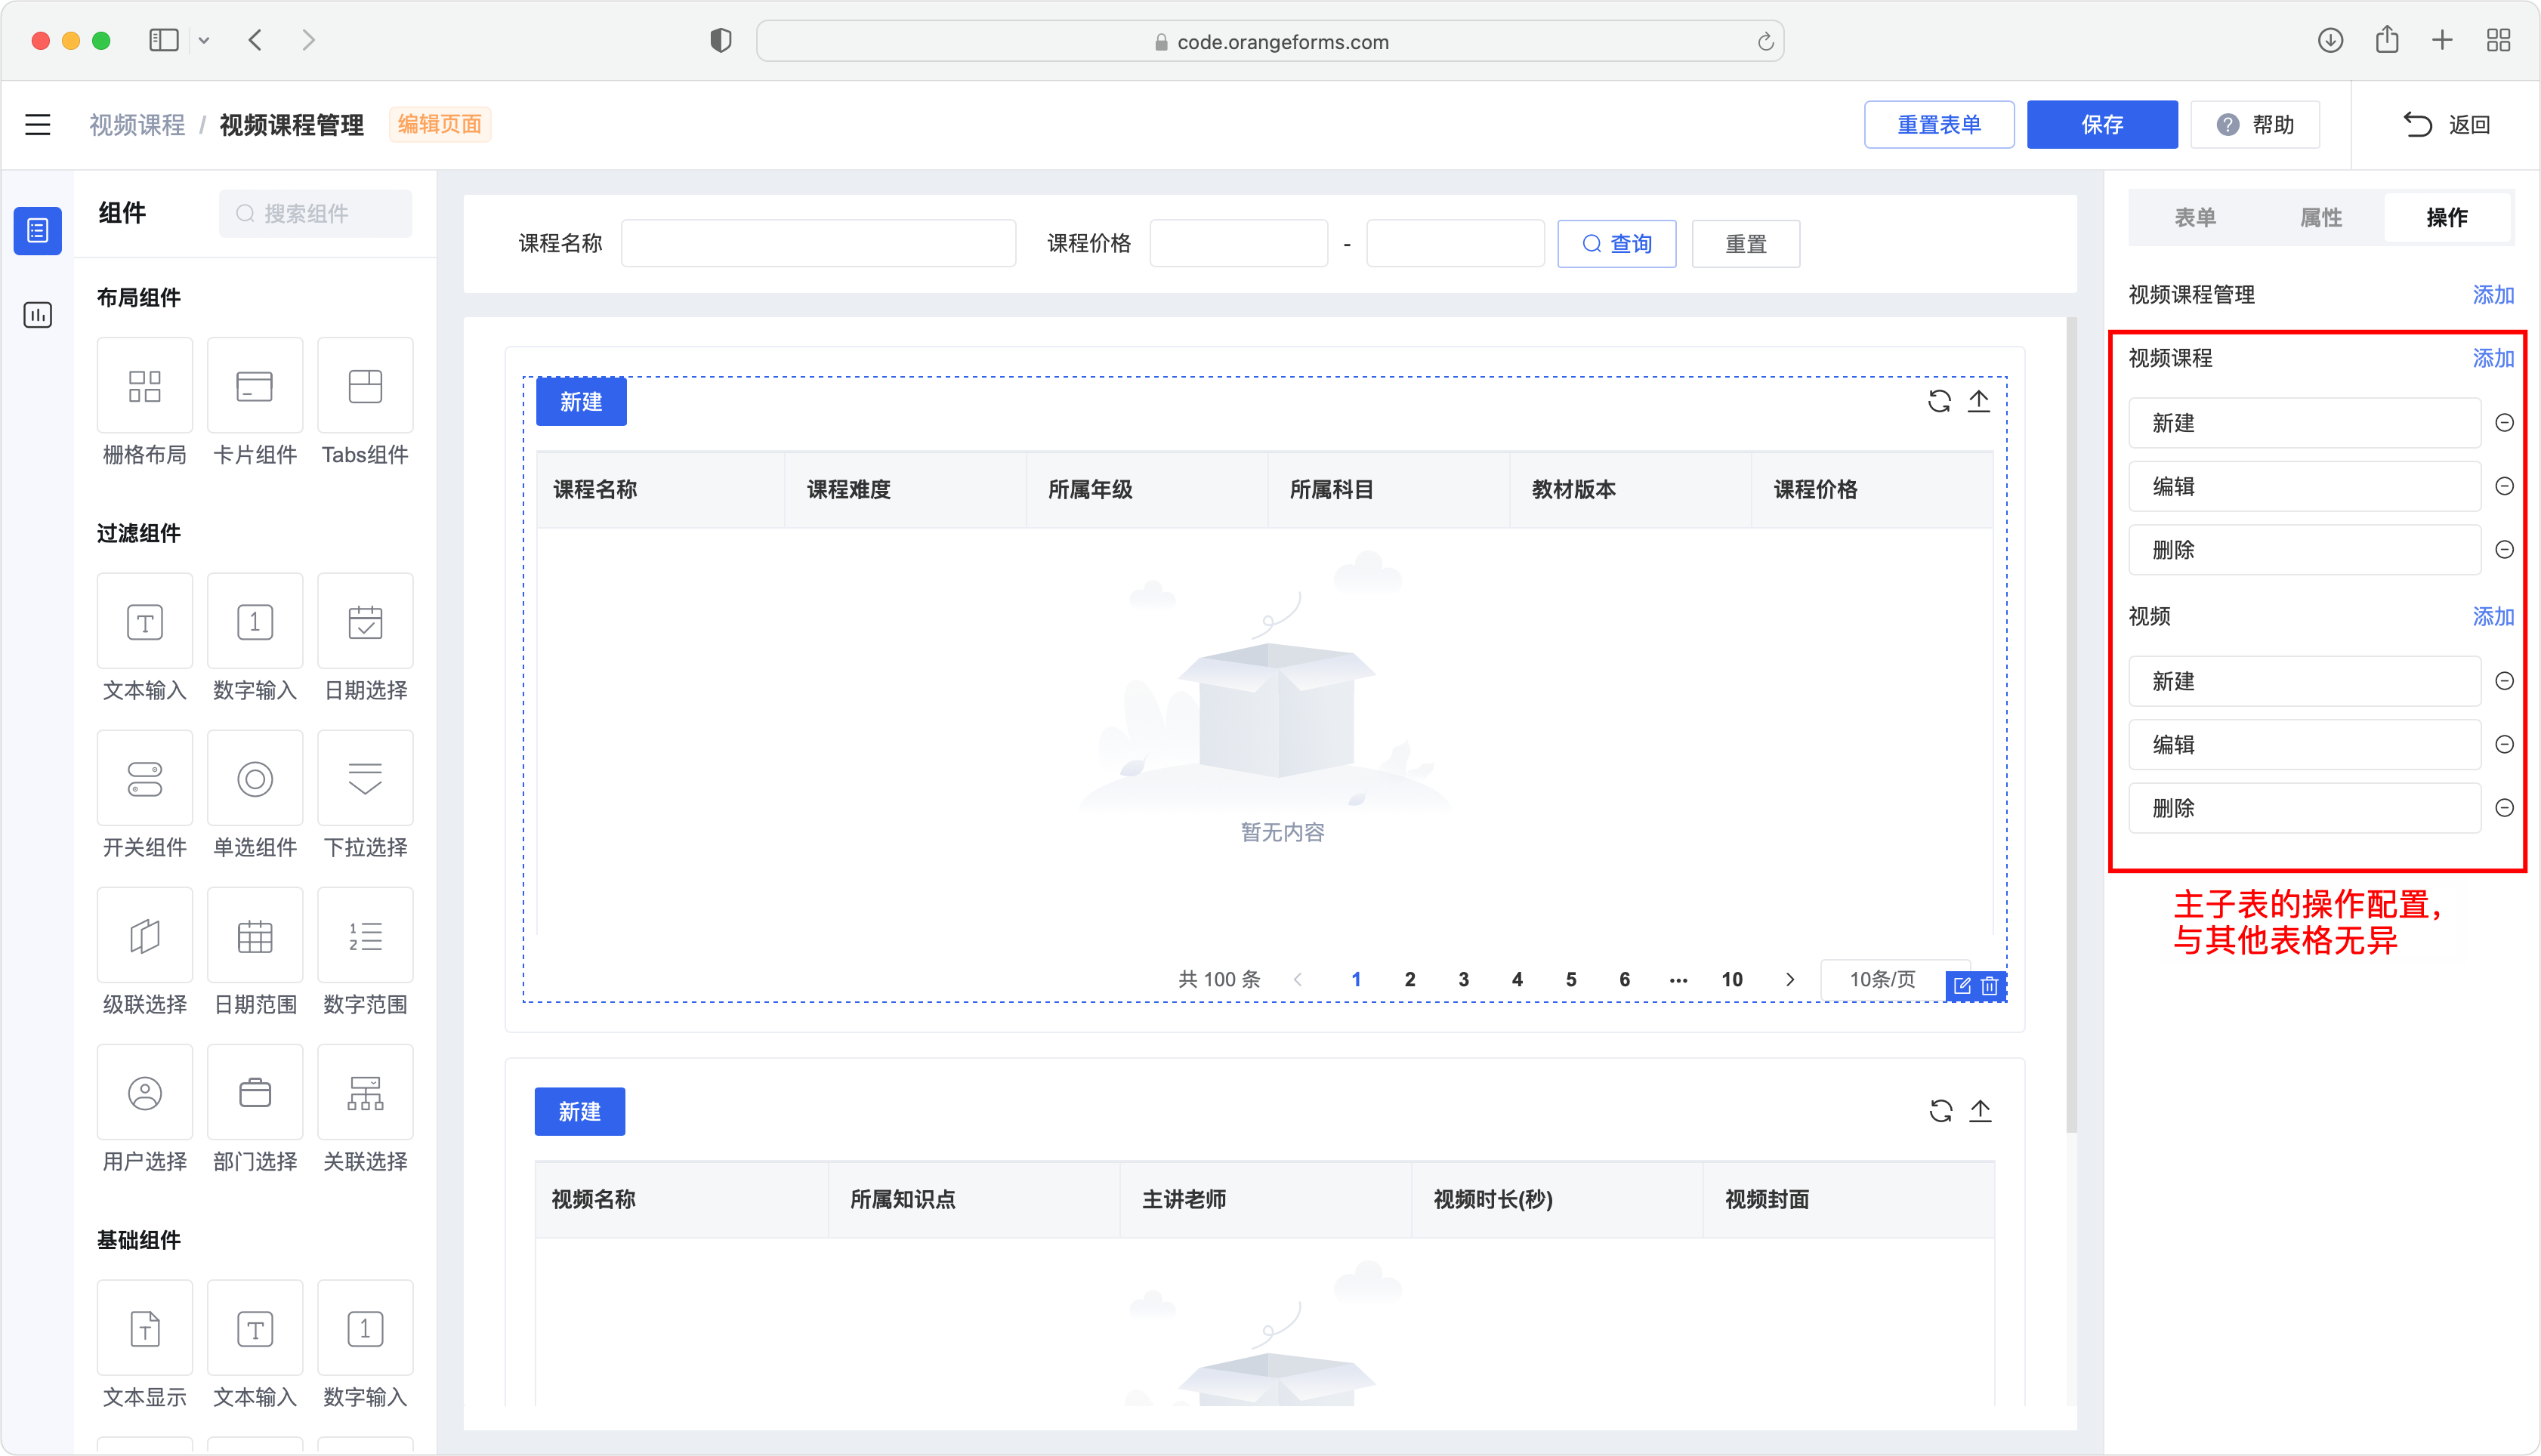Remove 编辑 operation under 视频
Image resolution: width=2541 pixels, height=1456 pixels.
(x=2504, y=744)
